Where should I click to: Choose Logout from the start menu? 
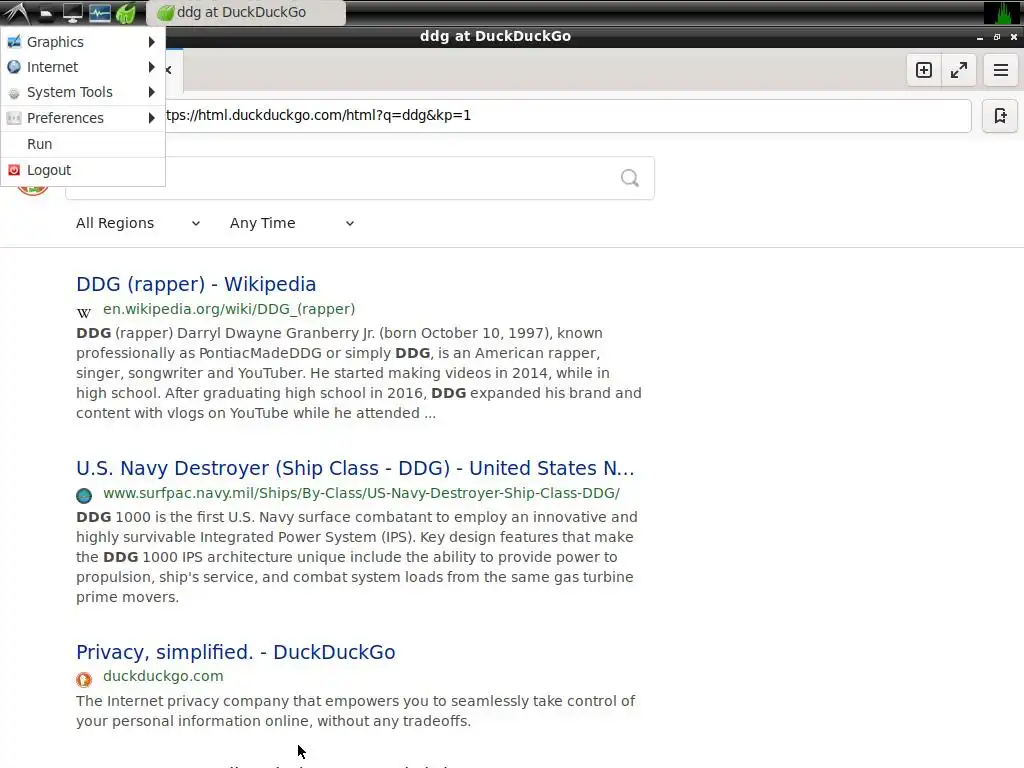pos(82,170)
